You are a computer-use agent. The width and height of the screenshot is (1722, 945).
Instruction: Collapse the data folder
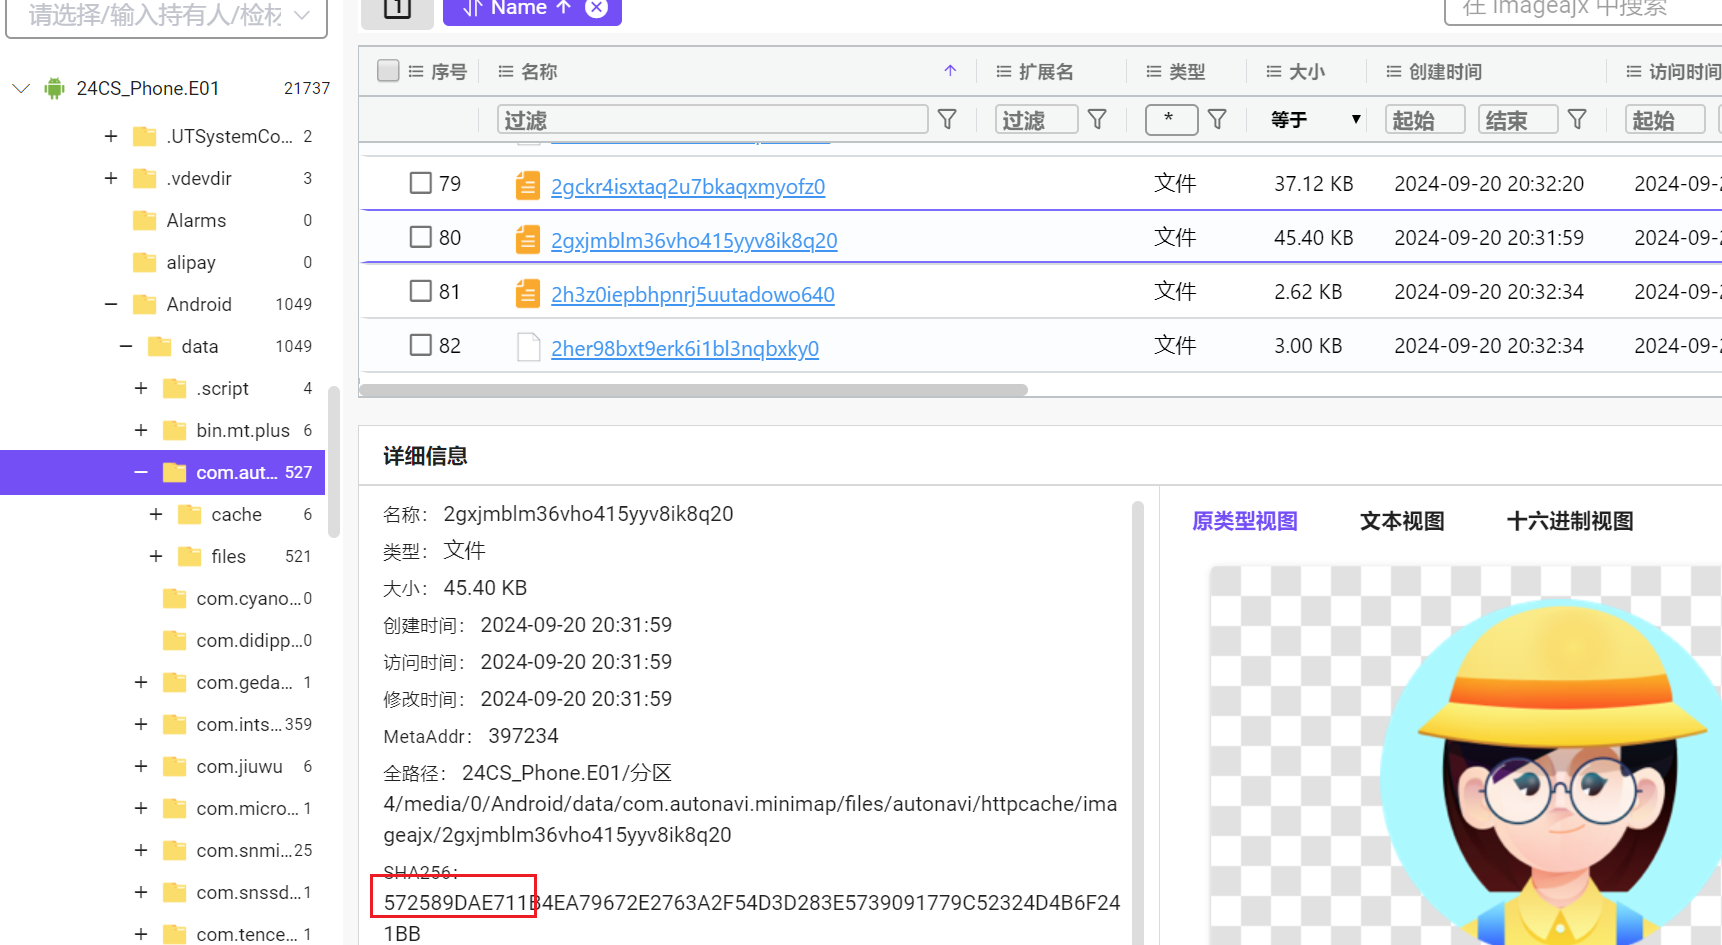pos(126,346)
